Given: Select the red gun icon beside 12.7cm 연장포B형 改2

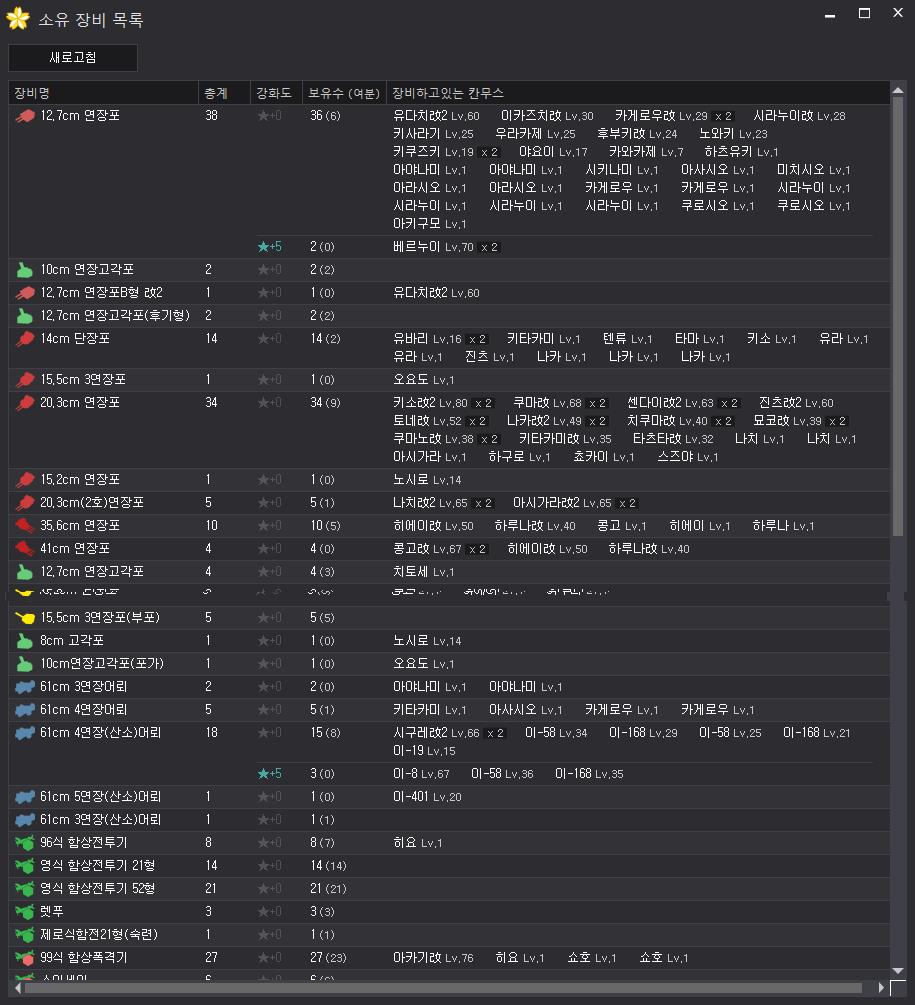Looking at the screenshot, I should pyautogui.click(x=25, y=293).
